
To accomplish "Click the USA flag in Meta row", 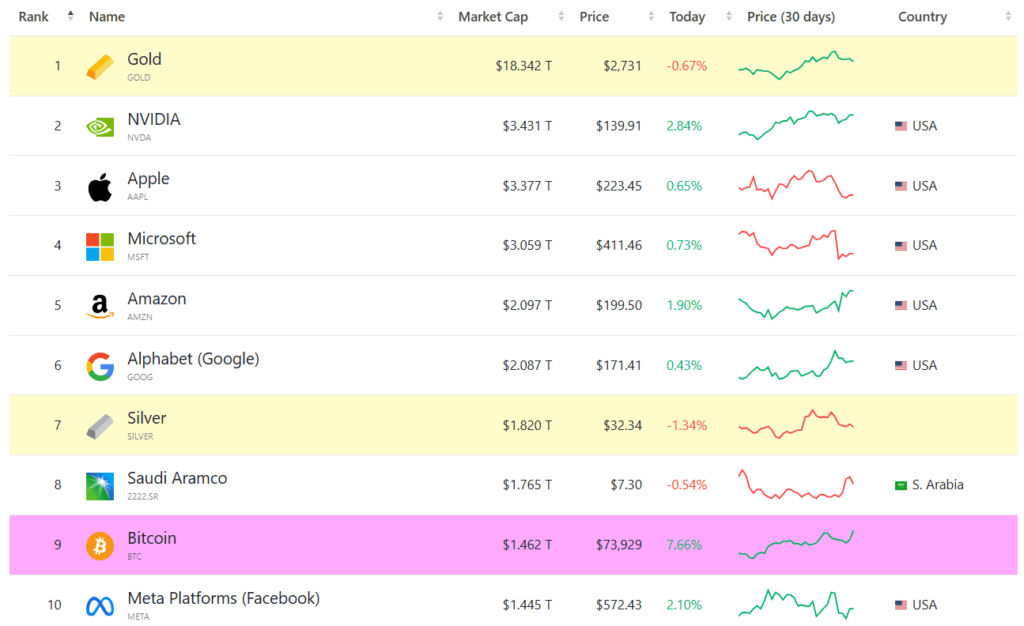I will click(901, 605).
